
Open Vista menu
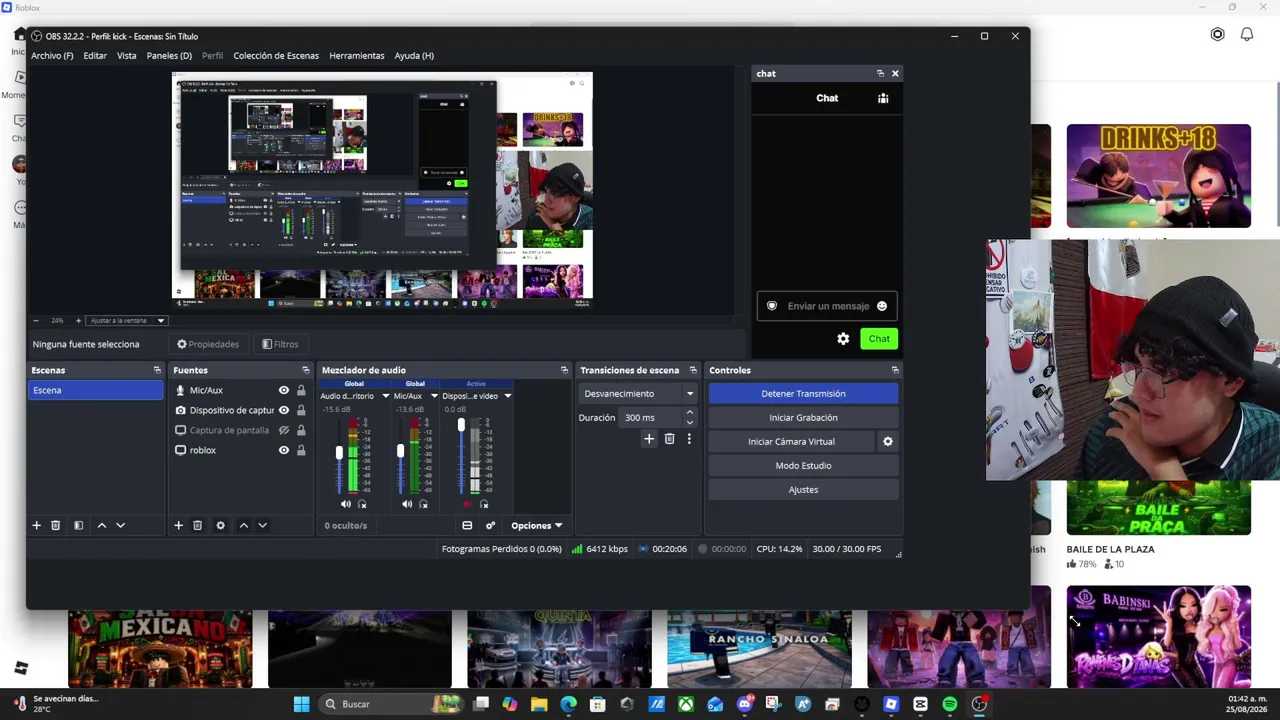[x=126, y=56]
